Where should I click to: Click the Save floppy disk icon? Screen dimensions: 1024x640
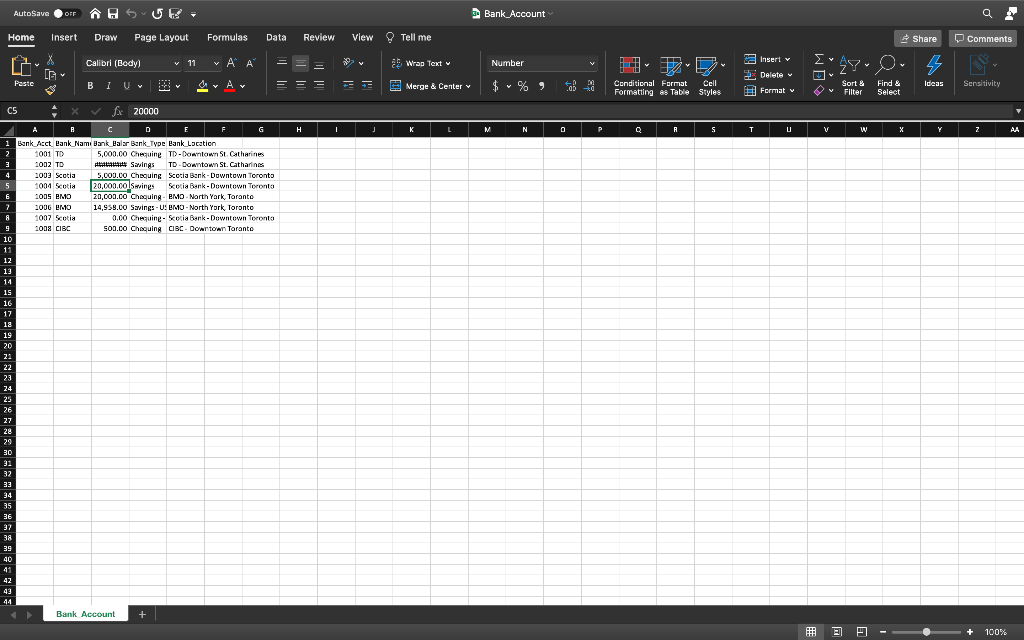pyautogui.click(x=113, y=13)
